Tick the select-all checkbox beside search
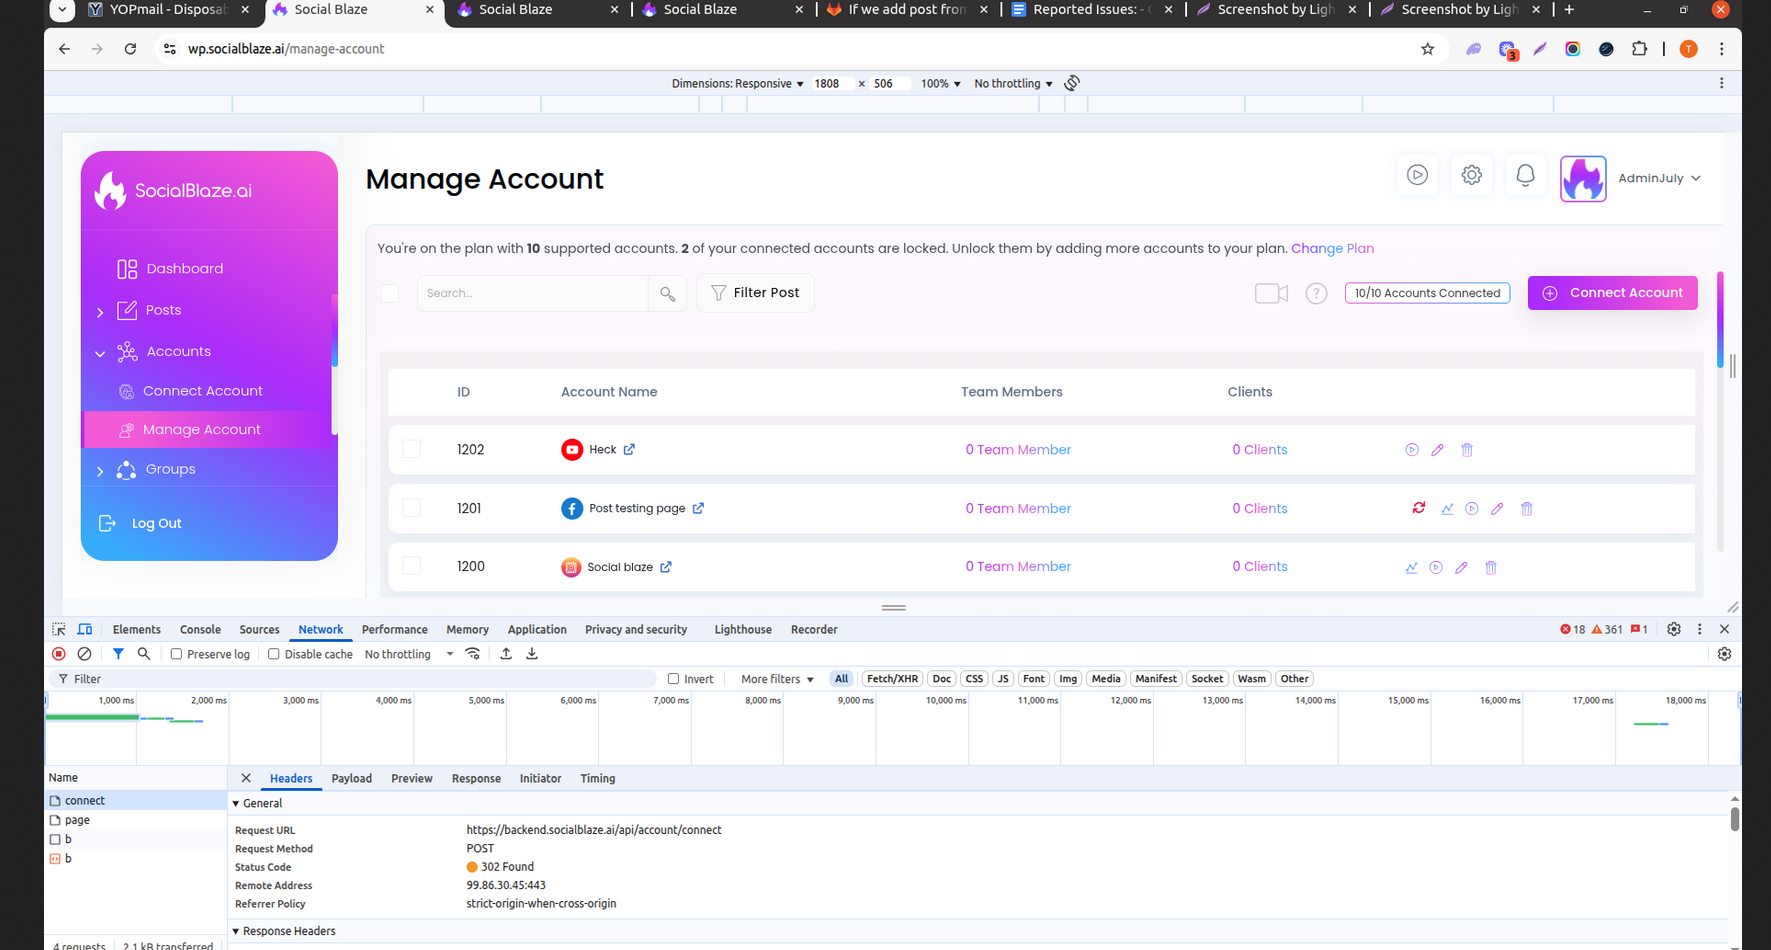The image size is (1771, 950). 389,293
